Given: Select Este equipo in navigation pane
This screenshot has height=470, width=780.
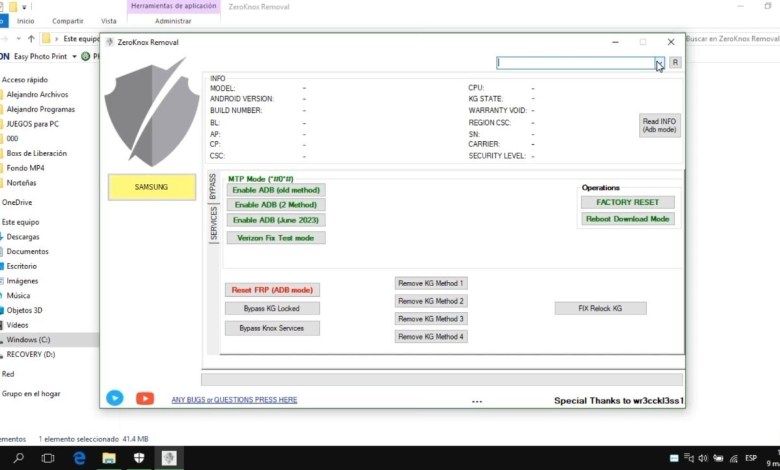Looking at the screenshot, I should tap(20, 222).
